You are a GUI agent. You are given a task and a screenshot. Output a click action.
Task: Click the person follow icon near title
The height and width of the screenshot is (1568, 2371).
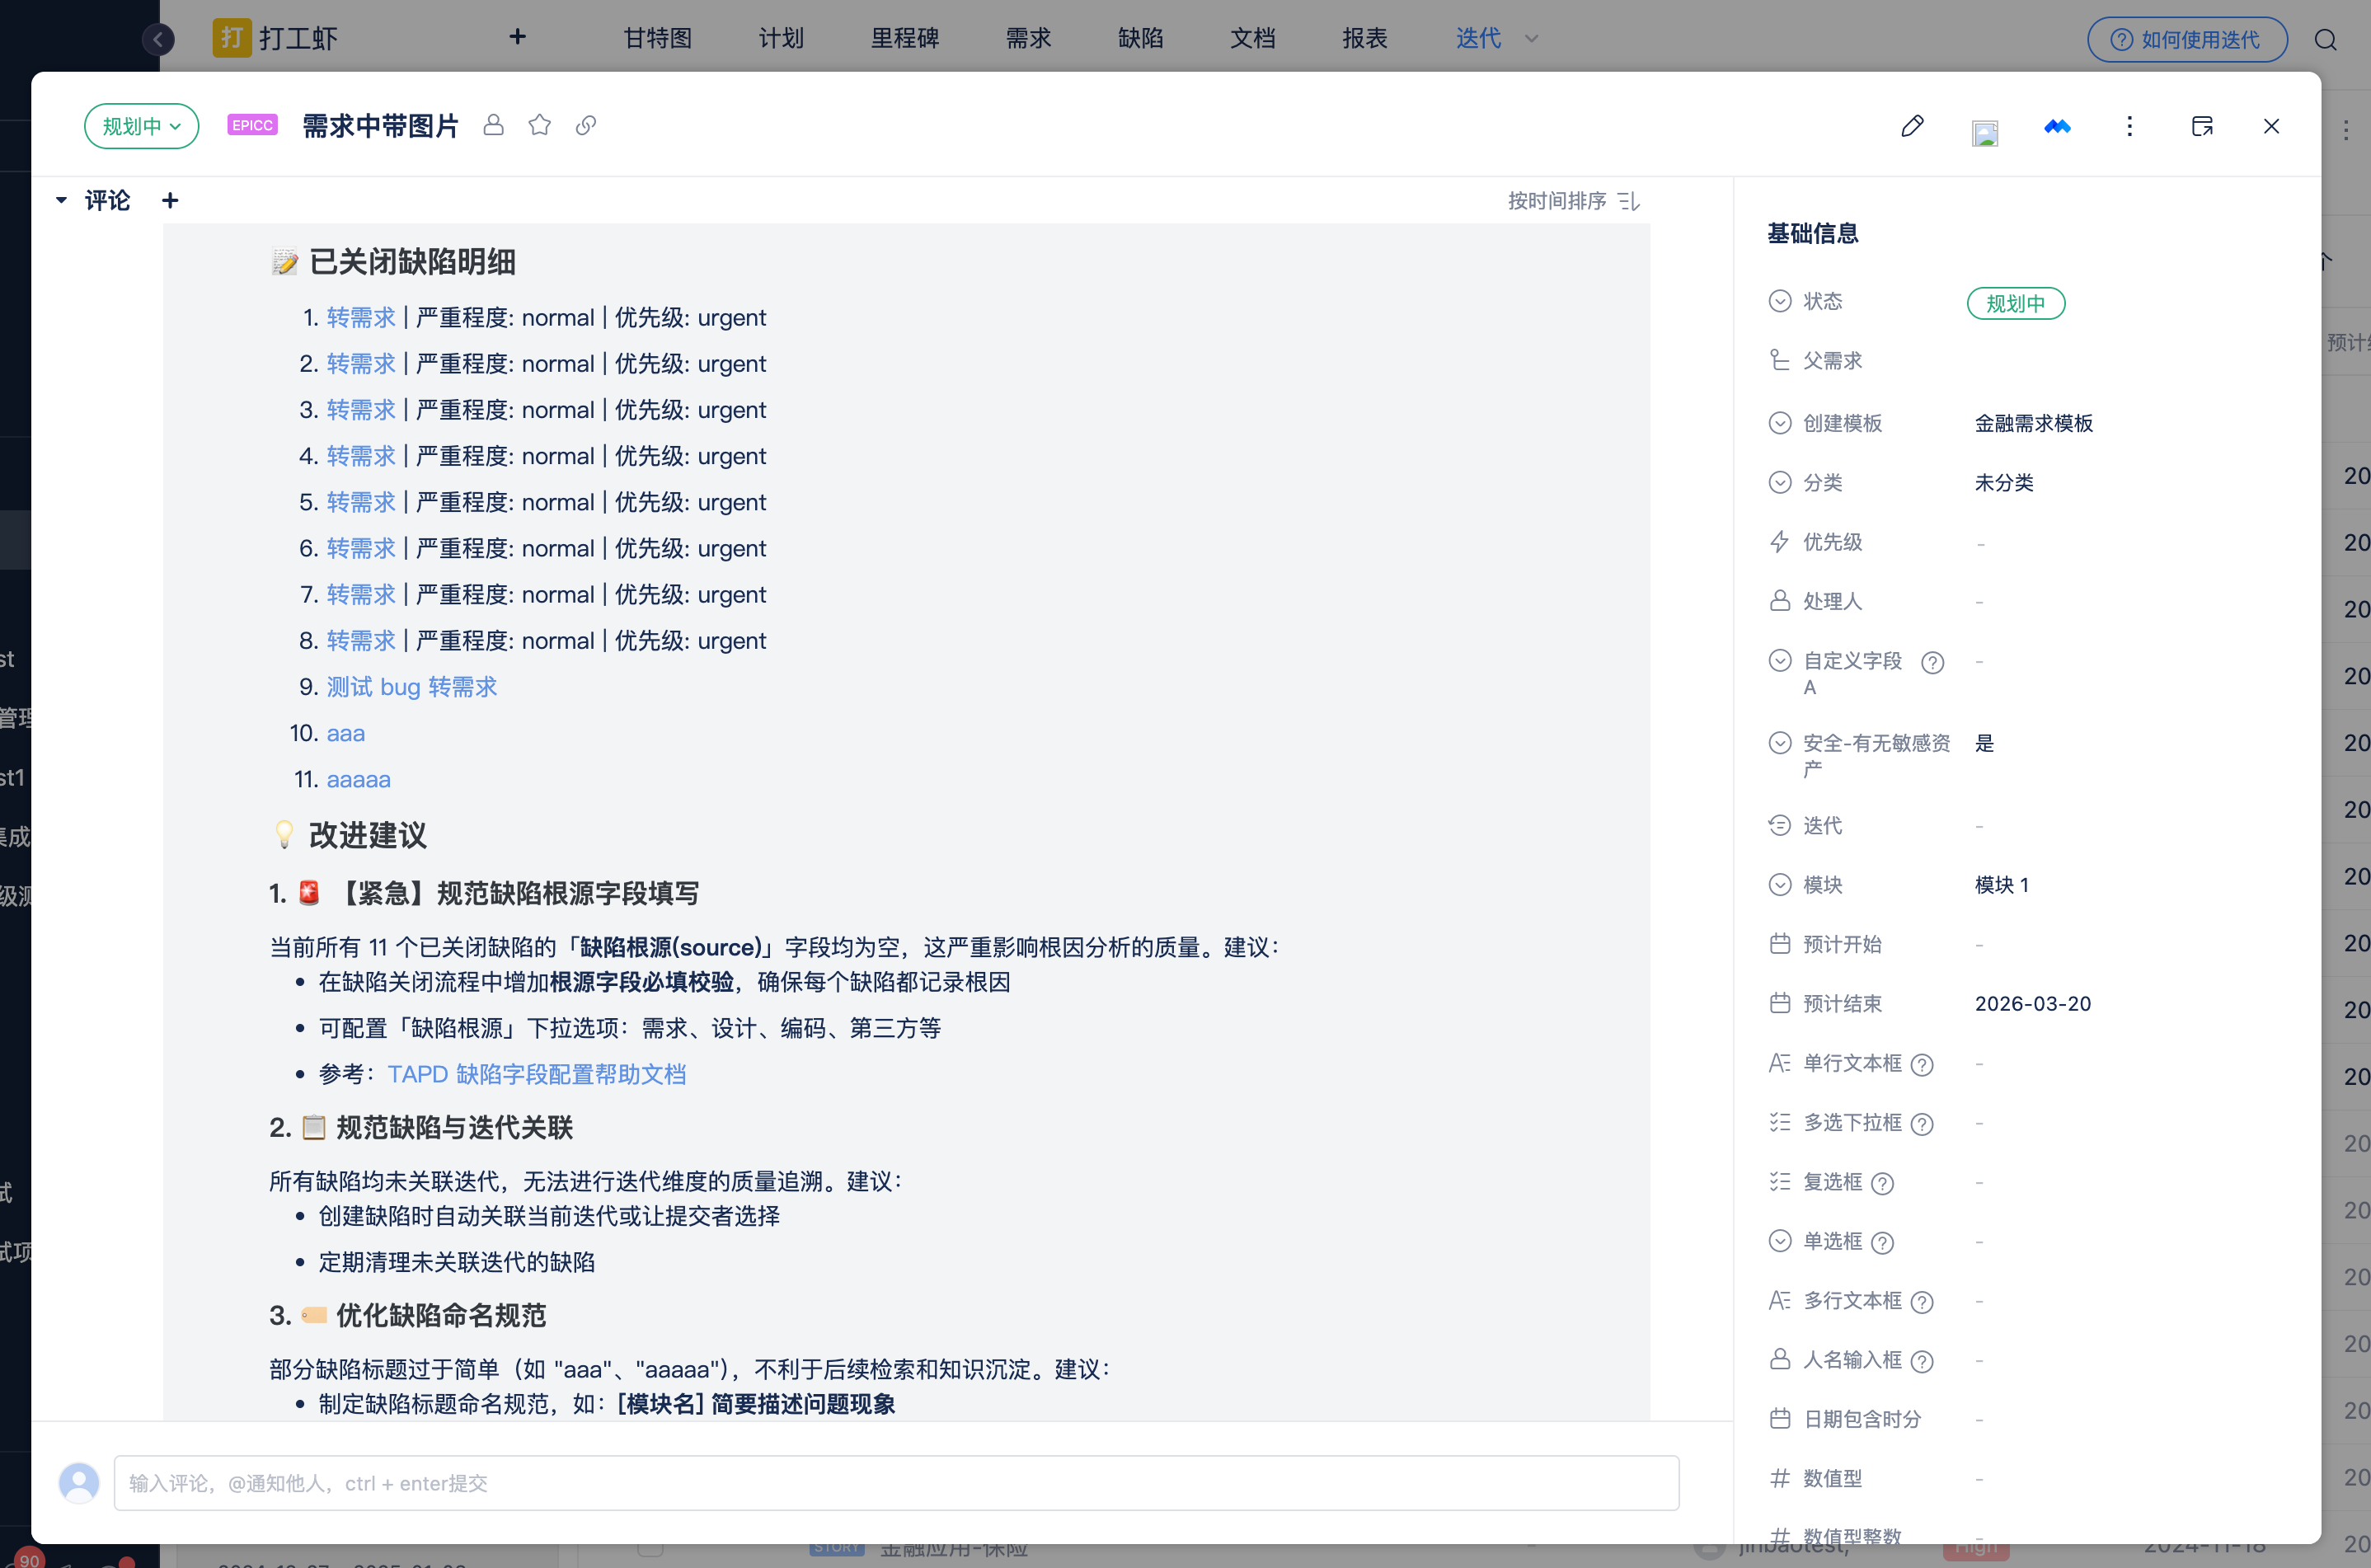tap(493, 125)
